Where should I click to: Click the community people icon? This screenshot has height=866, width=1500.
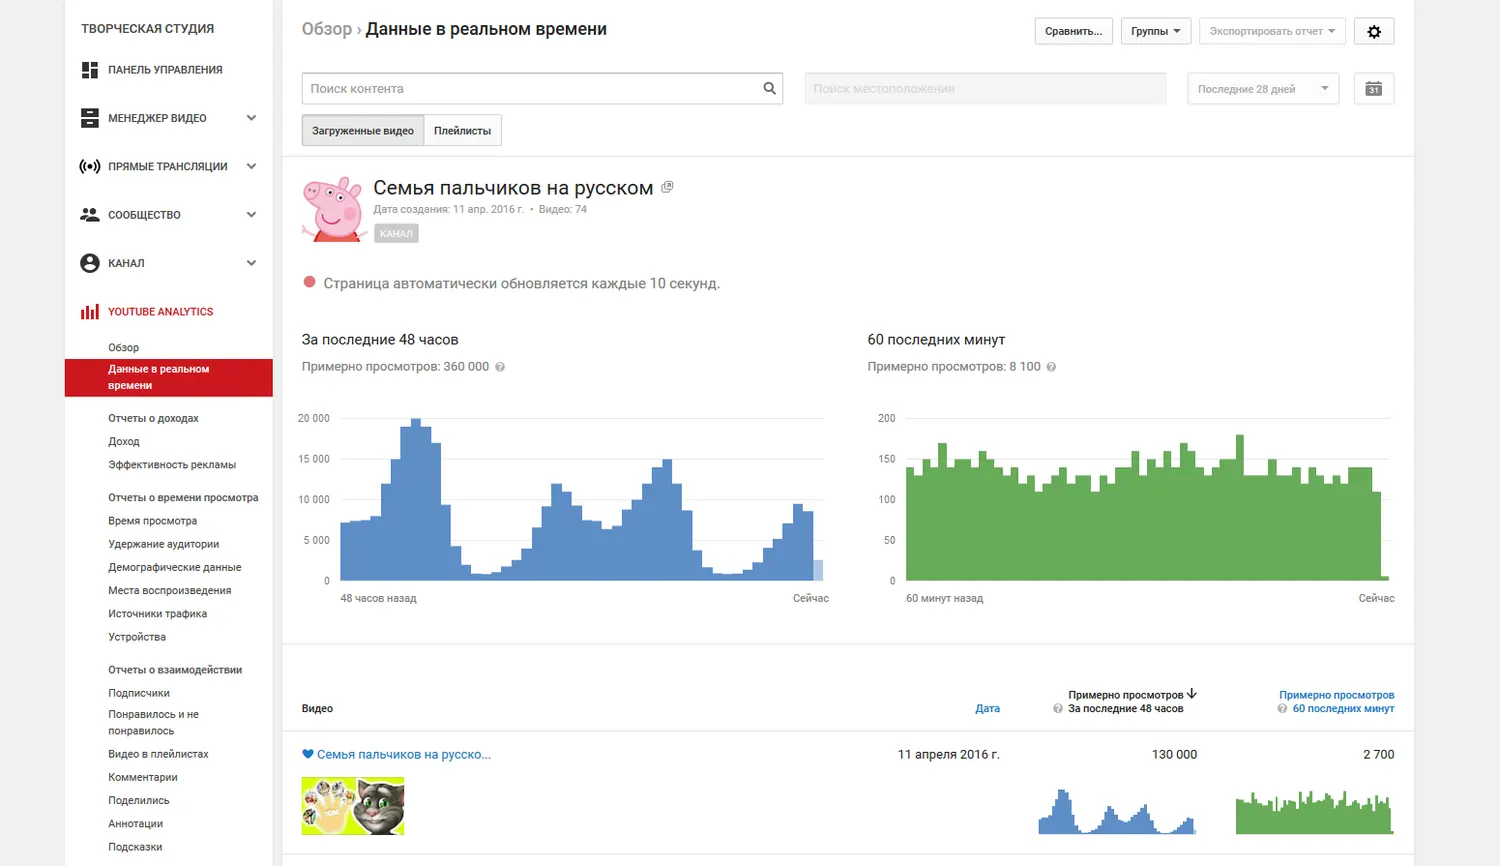pos(90,215)
